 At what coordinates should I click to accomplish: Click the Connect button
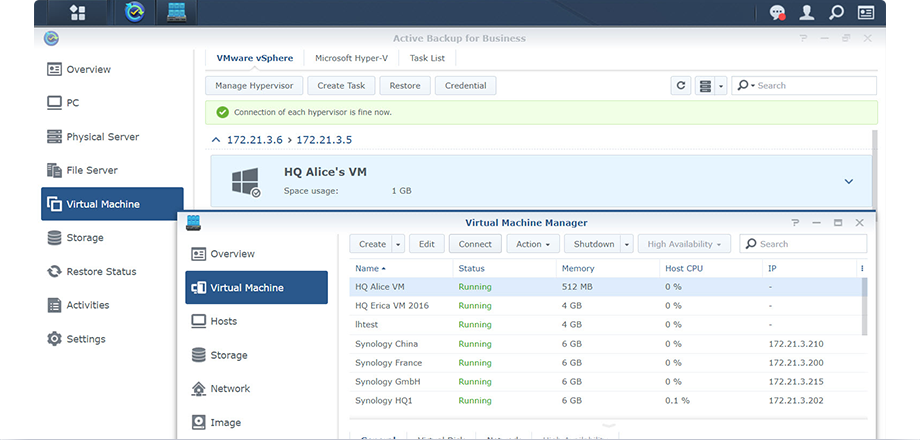click(x=475, y=244)
